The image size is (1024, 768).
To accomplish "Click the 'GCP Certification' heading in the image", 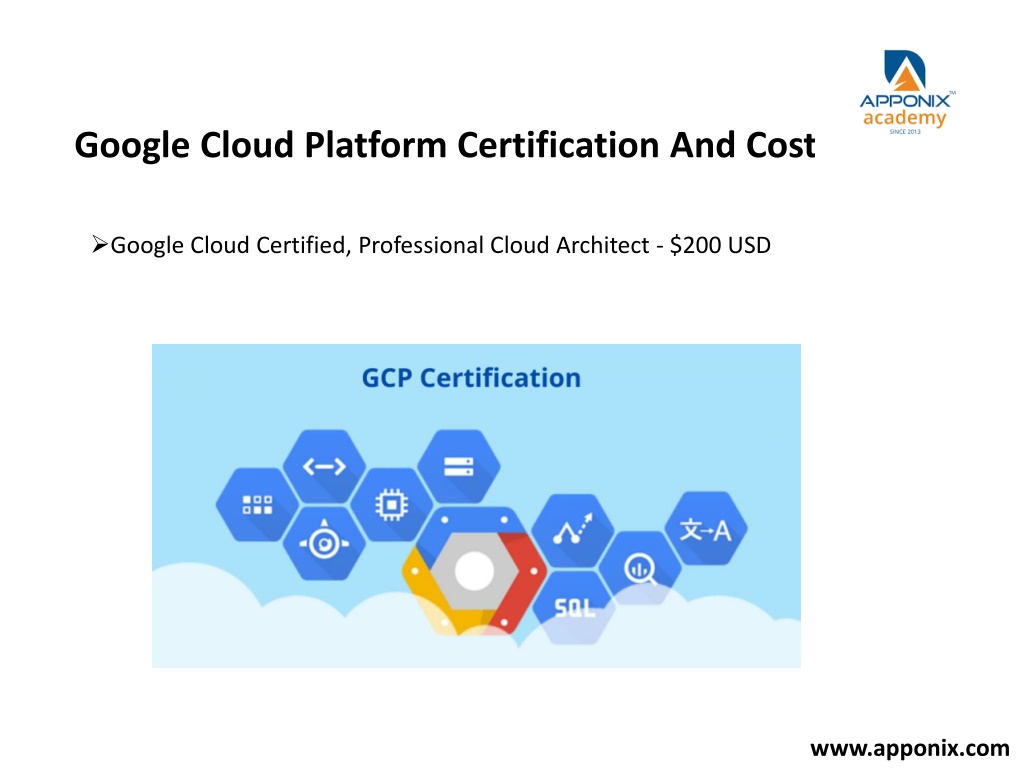I will [471, 377].
